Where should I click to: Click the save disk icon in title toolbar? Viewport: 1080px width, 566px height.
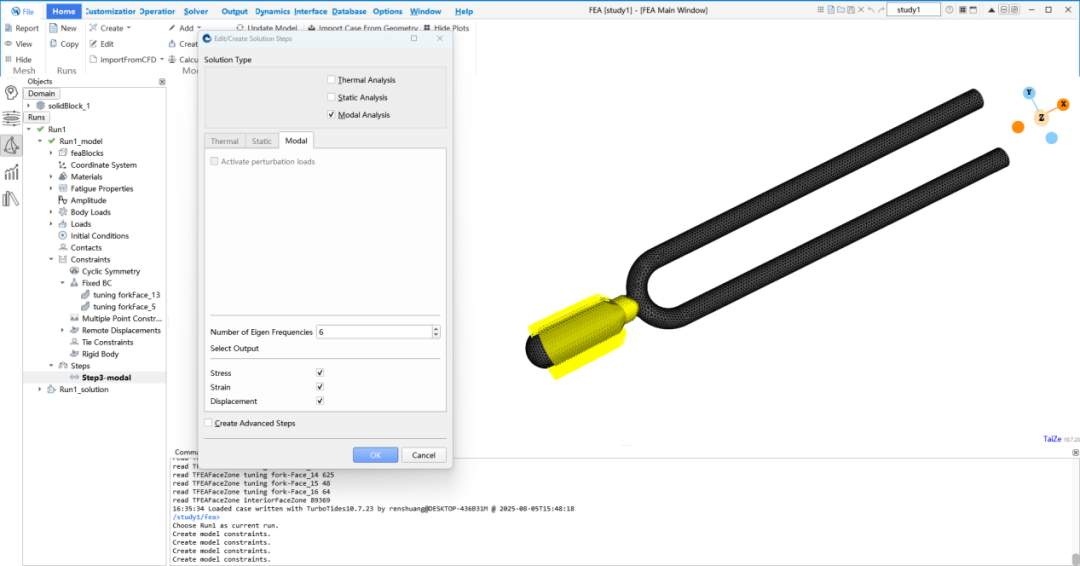click(x=851, y=10)
